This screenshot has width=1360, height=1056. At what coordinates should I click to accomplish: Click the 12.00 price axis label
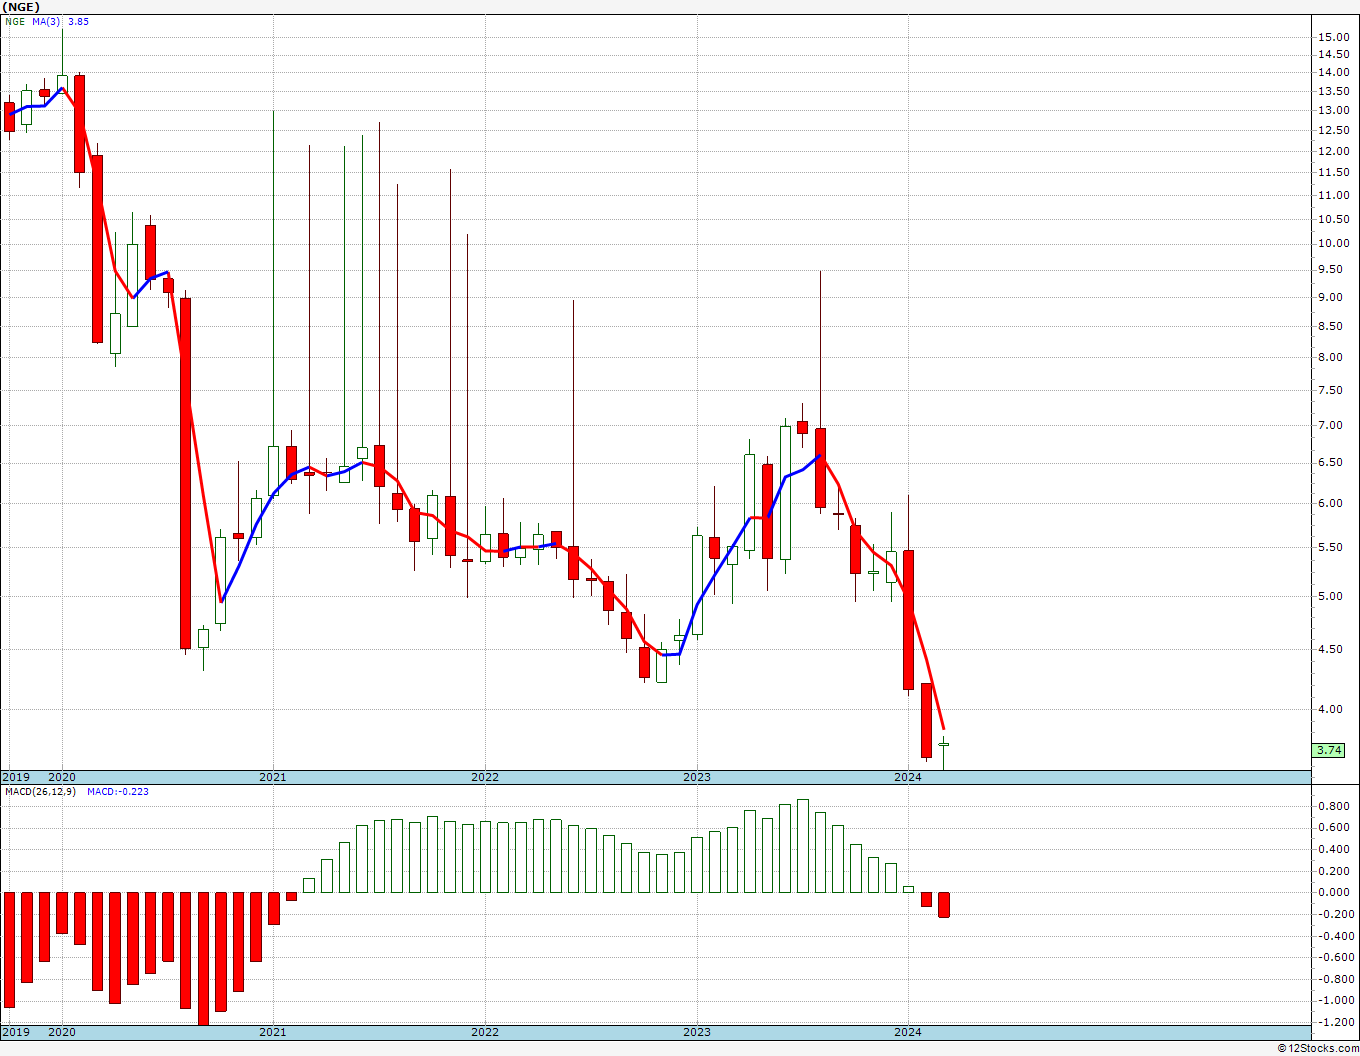(x=1334, y=152)
